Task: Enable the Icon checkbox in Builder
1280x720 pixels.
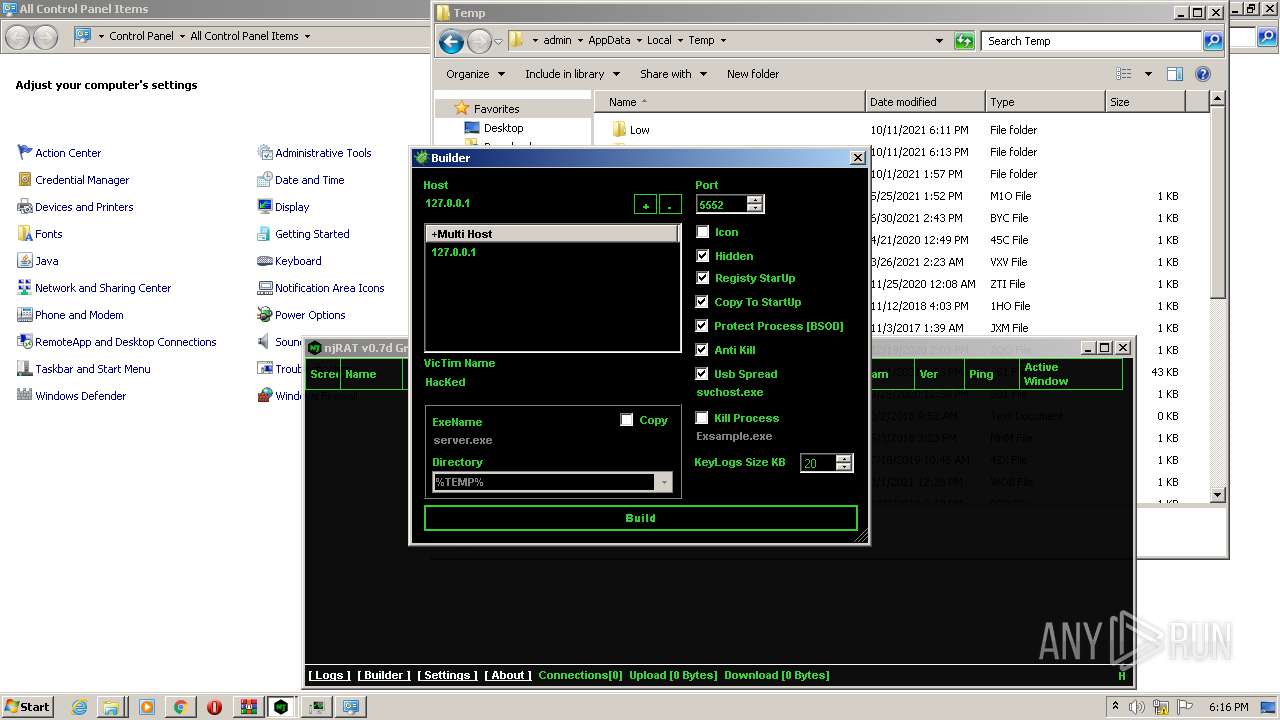Action: tap(703, 232)
